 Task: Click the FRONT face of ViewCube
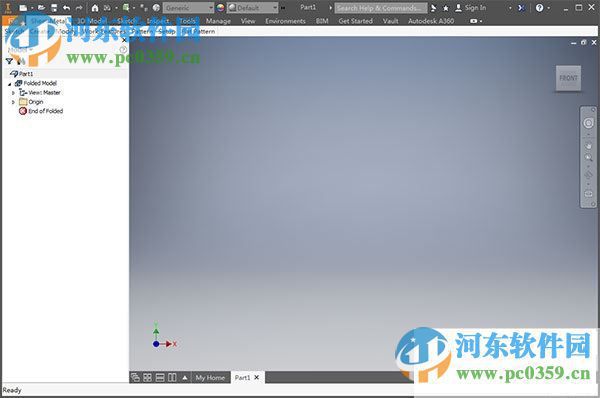[x=568, y=78]
